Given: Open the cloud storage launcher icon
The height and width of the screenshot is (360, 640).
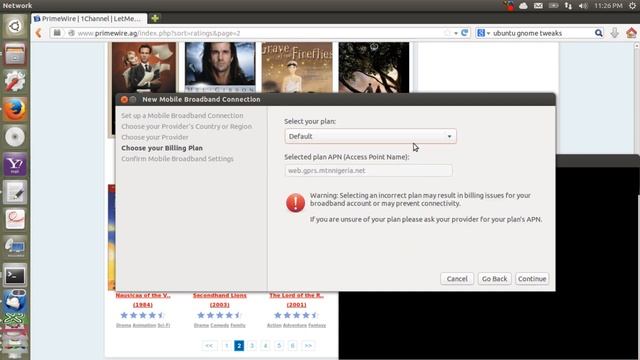Looking at the screenshot, I should (x=15, y=302).
